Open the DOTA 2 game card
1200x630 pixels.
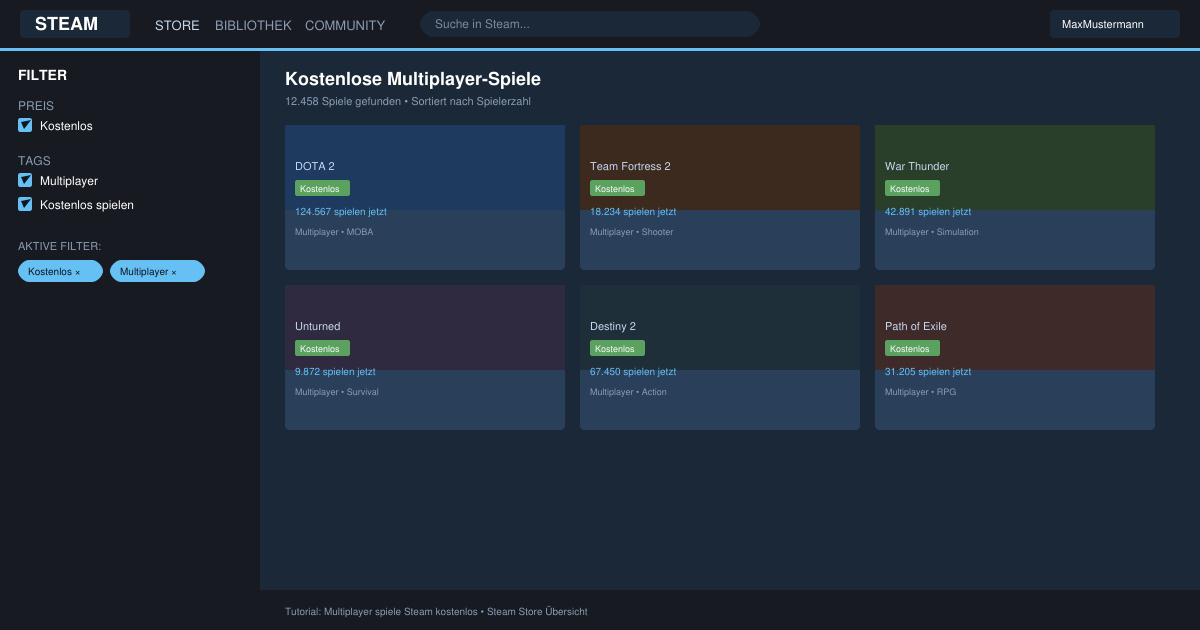(425, 197)
